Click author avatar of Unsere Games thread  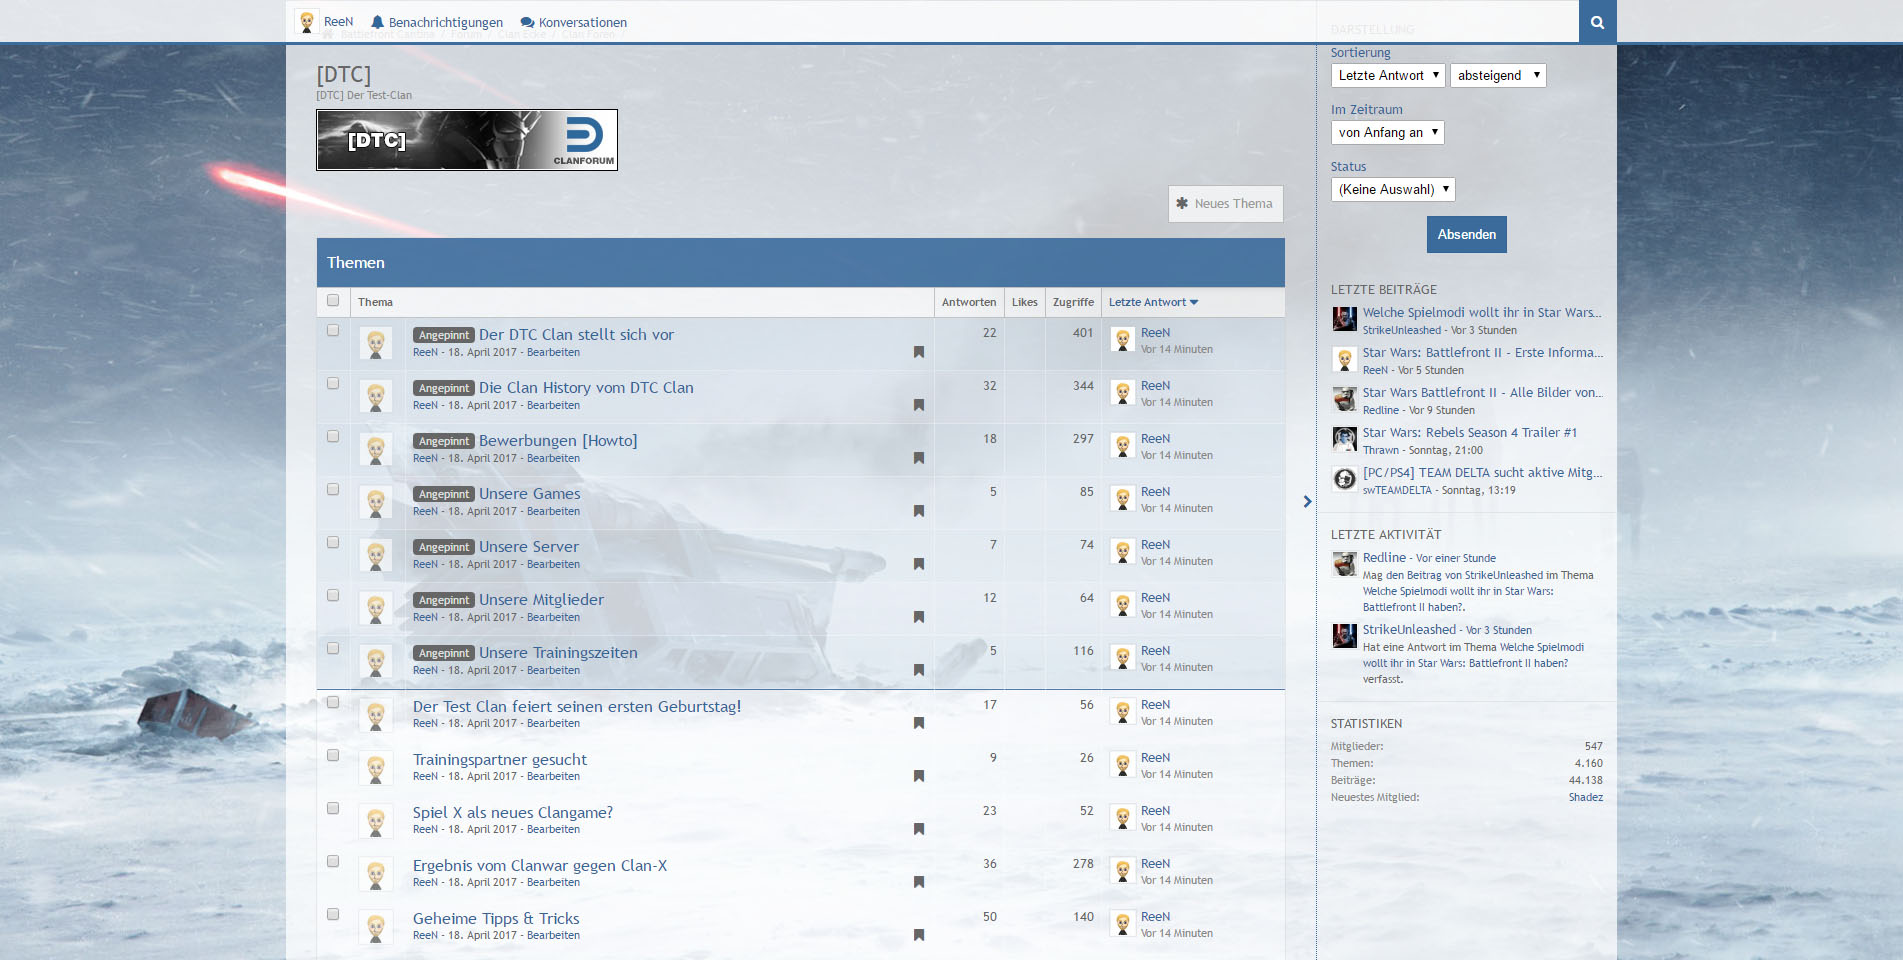376,502
